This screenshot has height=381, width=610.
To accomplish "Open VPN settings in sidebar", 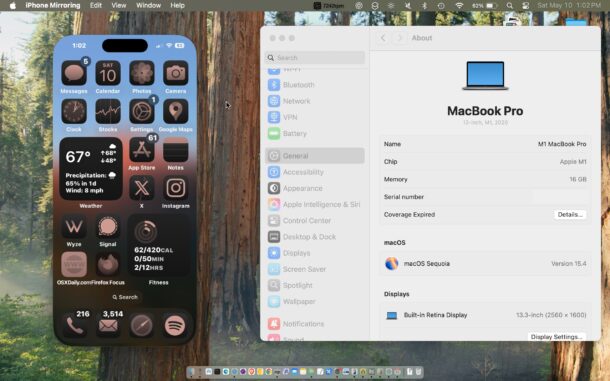I will [315, 117].
